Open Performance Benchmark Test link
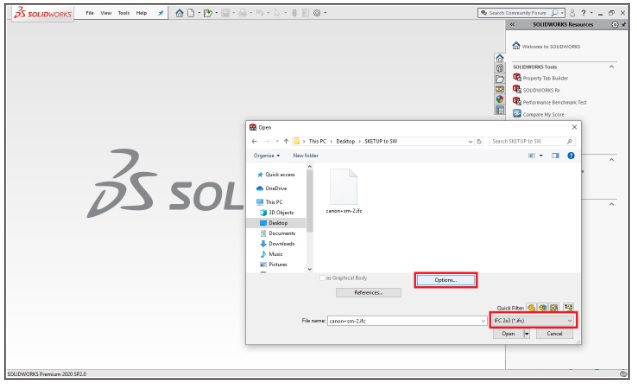The width and height of the screenshot is (637, 387). 555,102
